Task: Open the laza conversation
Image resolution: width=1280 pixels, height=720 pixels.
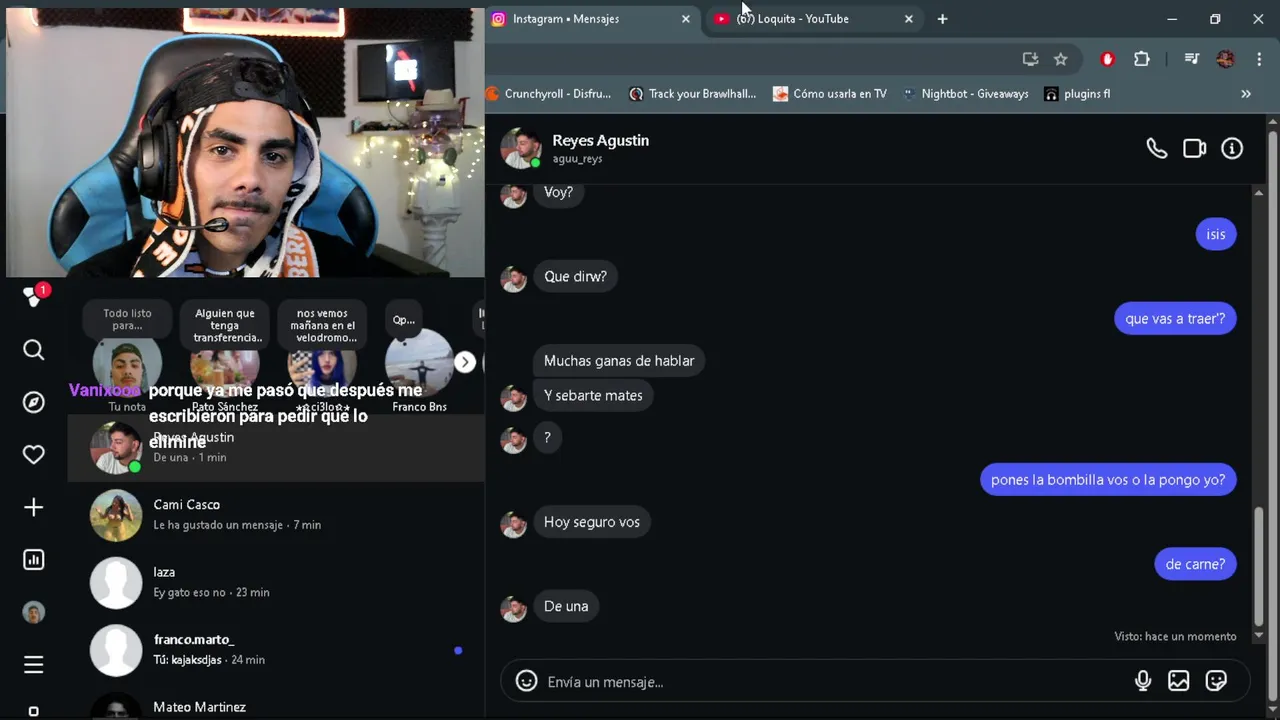Action: [276, 582]
